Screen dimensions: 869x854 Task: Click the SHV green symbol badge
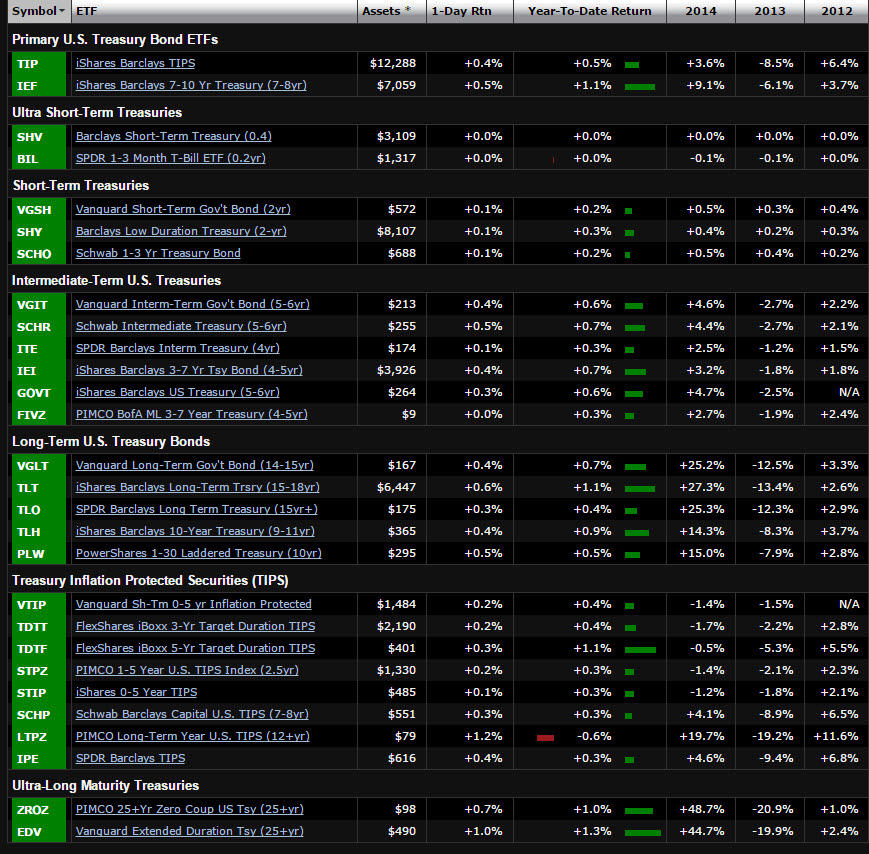[29, 136]
